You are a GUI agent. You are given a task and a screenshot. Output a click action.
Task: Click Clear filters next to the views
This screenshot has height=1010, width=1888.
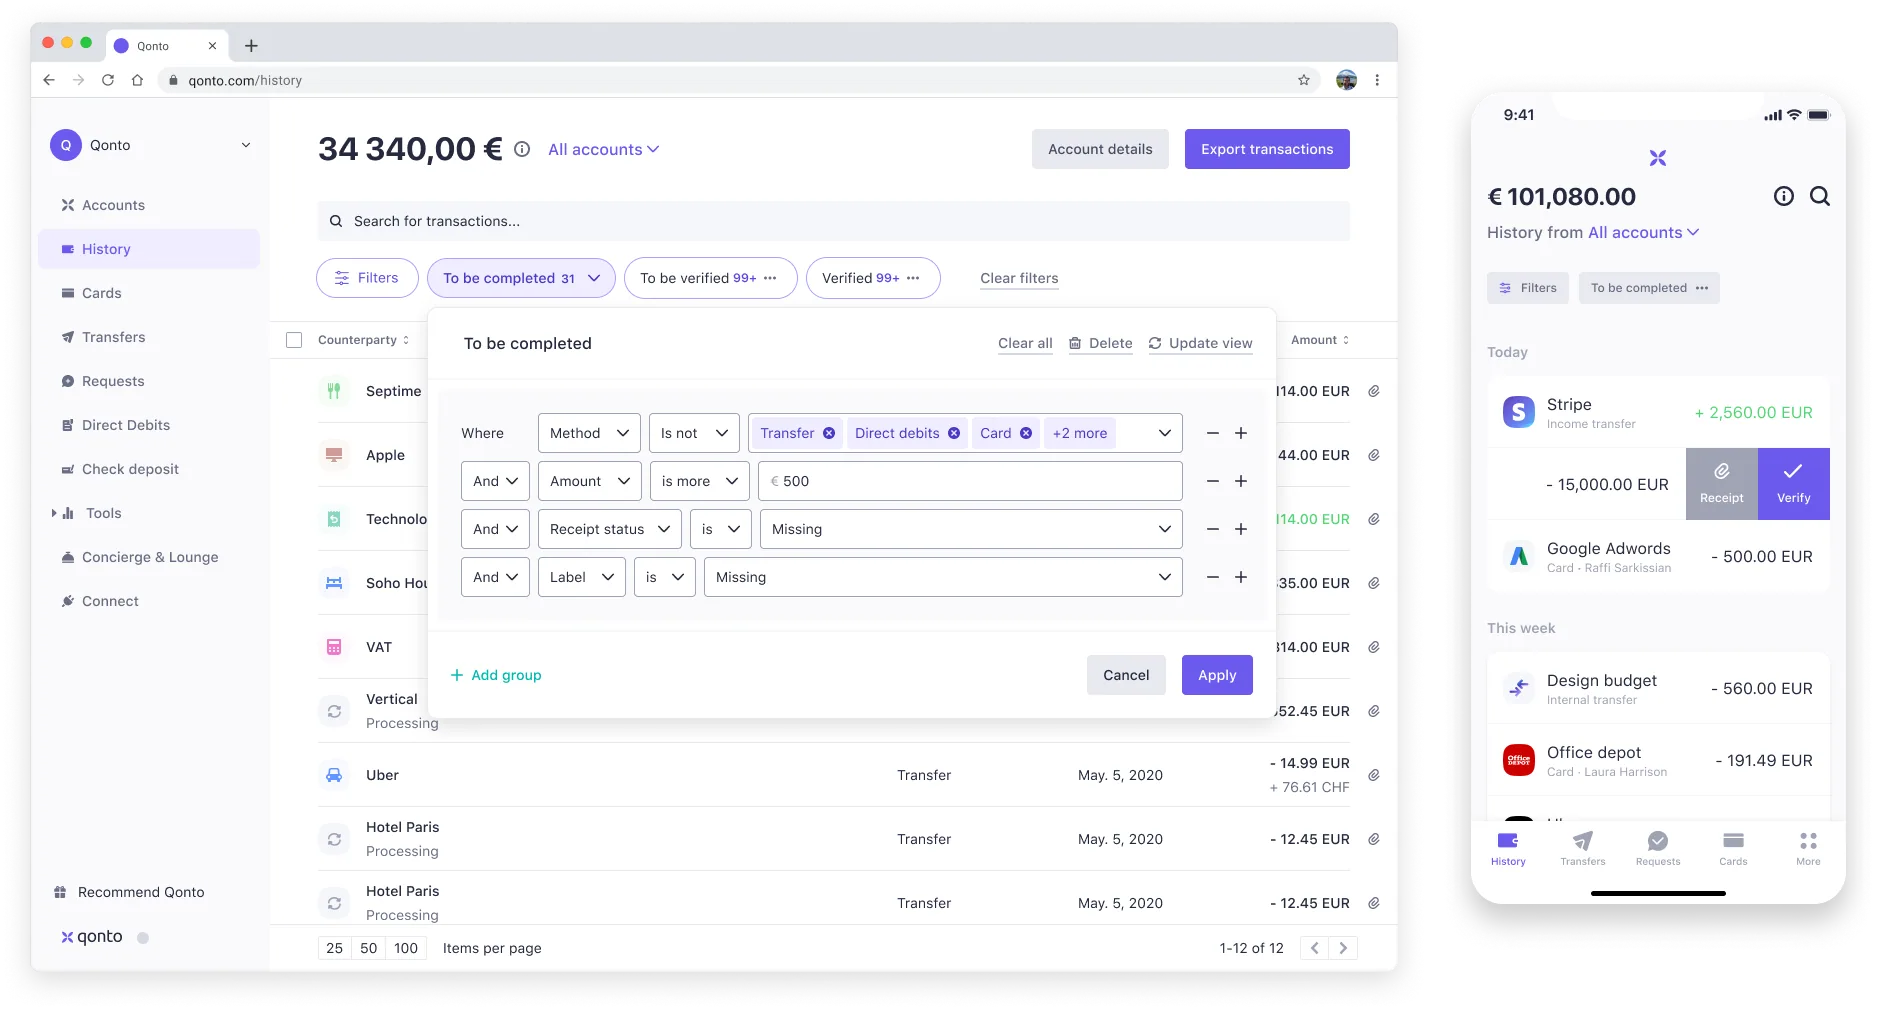pyautogui.click(x=1019, y=278)
